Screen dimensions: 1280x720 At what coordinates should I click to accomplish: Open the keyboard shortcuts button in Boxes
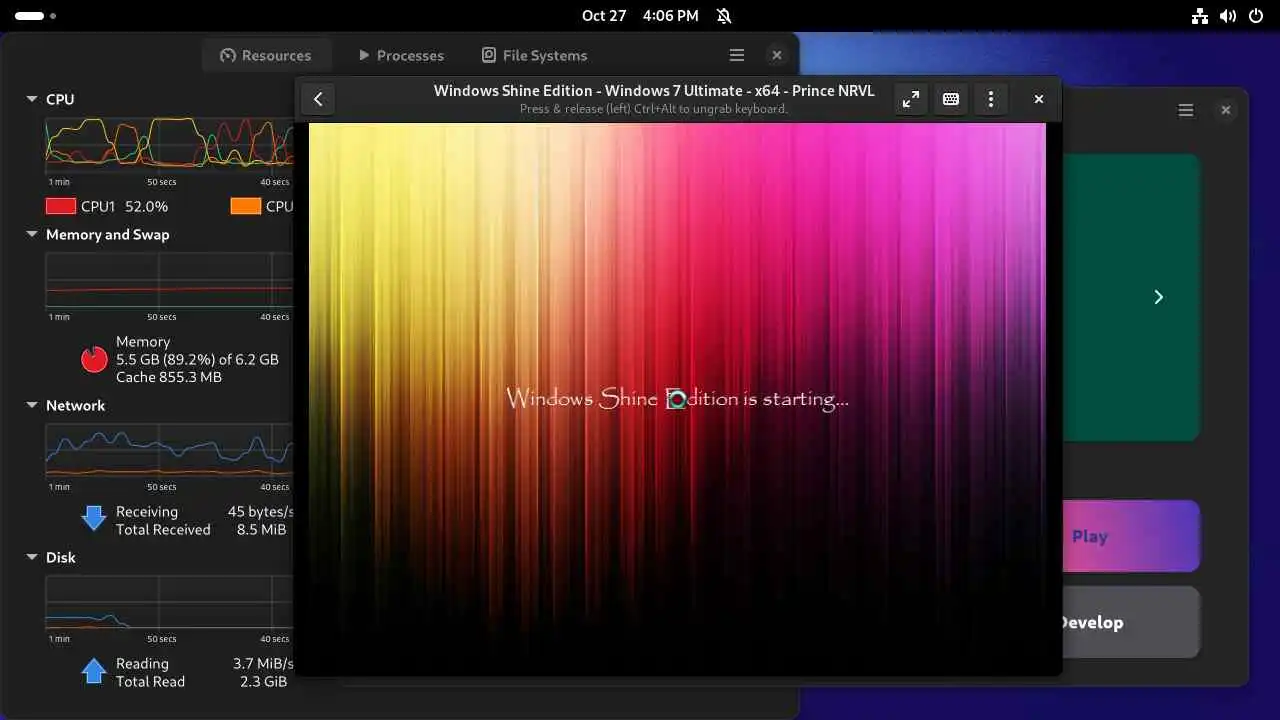pyautogui.click(x=951, y=99)
